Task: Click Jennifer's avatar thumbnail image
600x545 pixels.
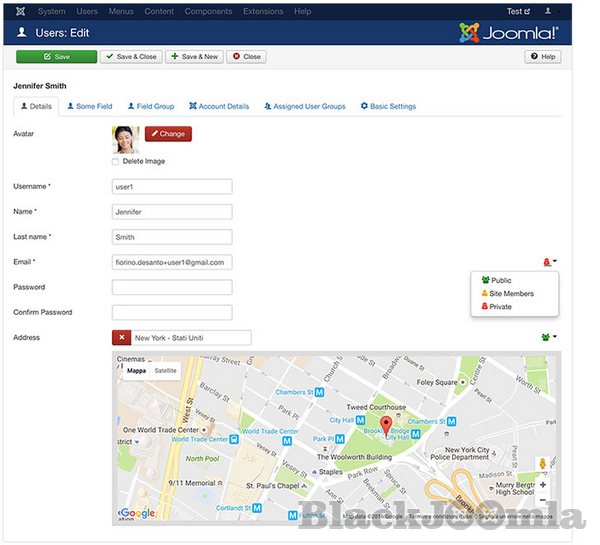Action: tap(125, 138)
